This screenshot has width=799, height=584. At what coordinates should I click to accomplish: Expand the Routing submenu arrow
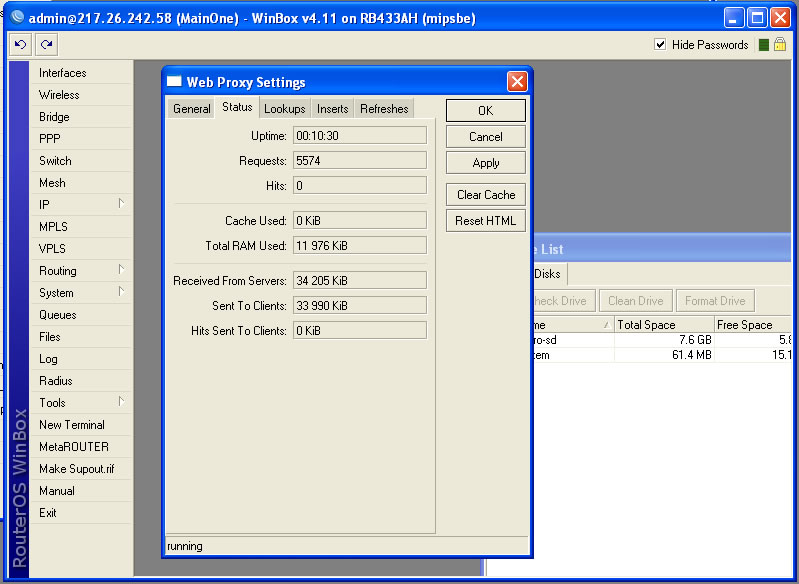click(x=121, y=270)
